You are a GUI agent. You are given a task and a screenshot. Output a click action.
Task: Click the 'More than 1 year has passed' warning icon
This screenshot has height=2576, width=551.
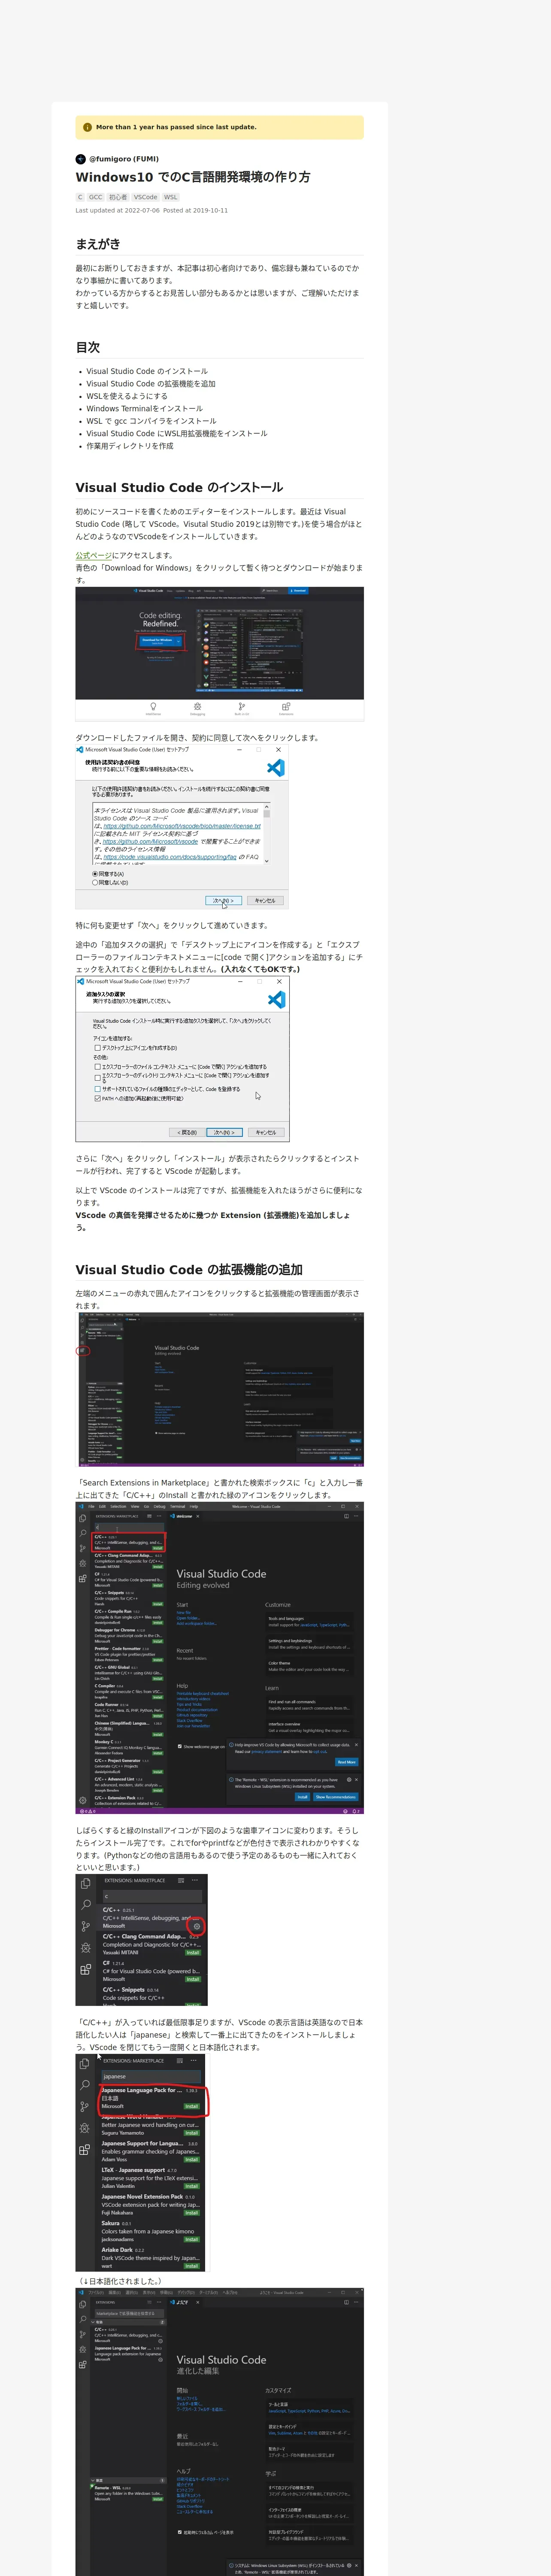pos(88,127)
